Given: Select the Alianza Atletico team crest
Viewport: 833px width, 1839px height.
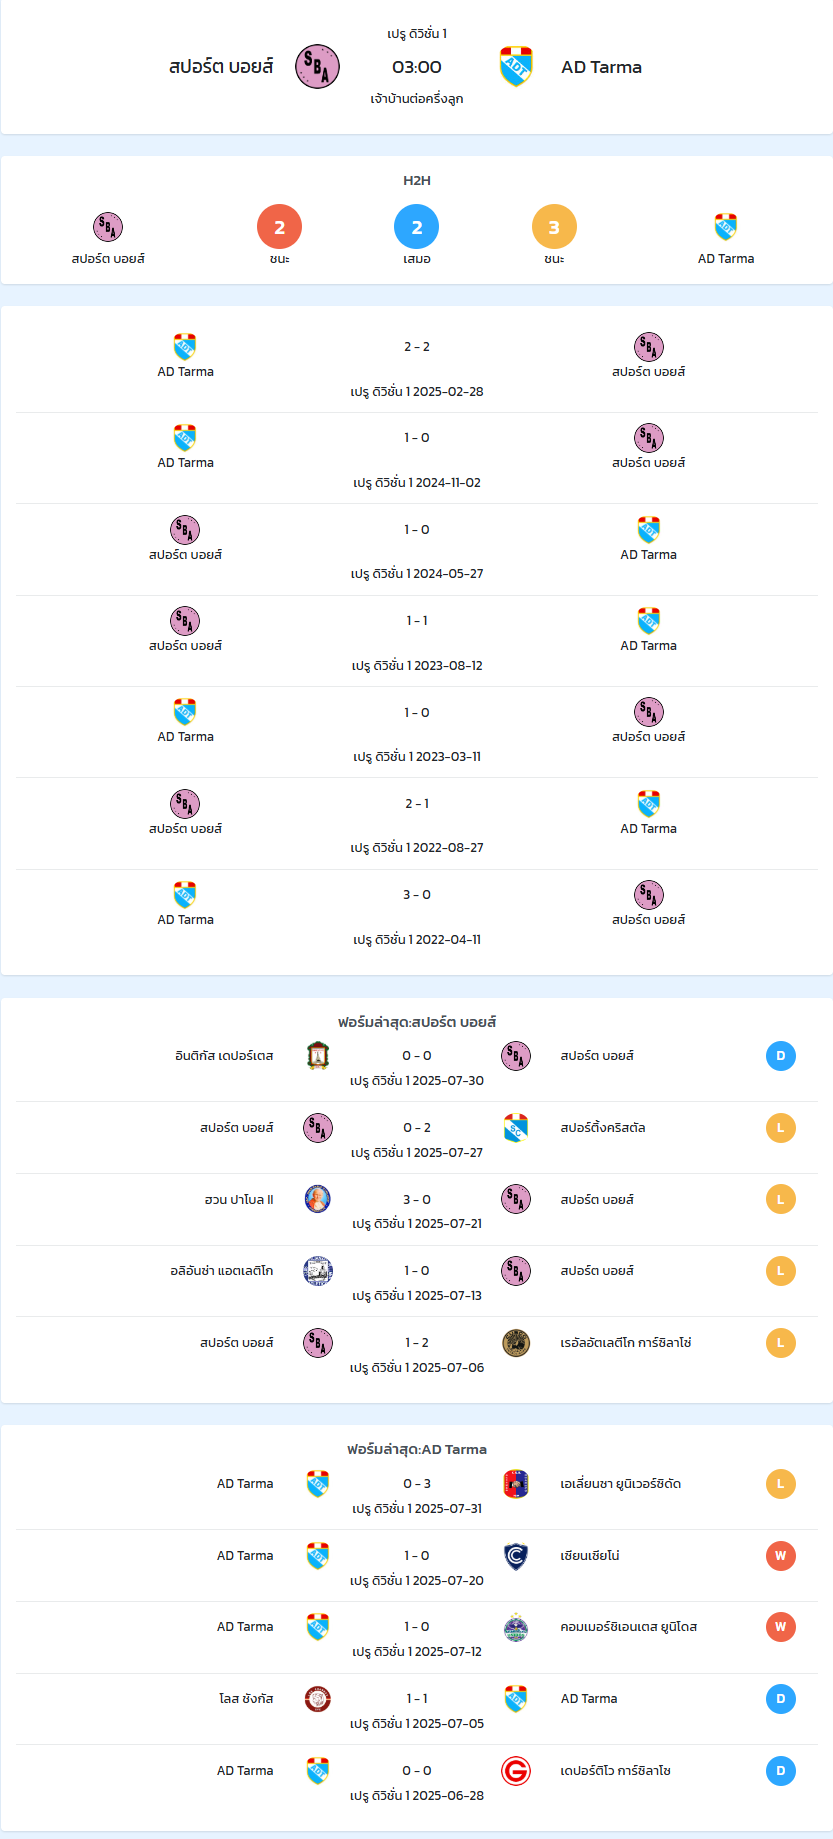Looking at the screenshot, I should (318, 1271).
